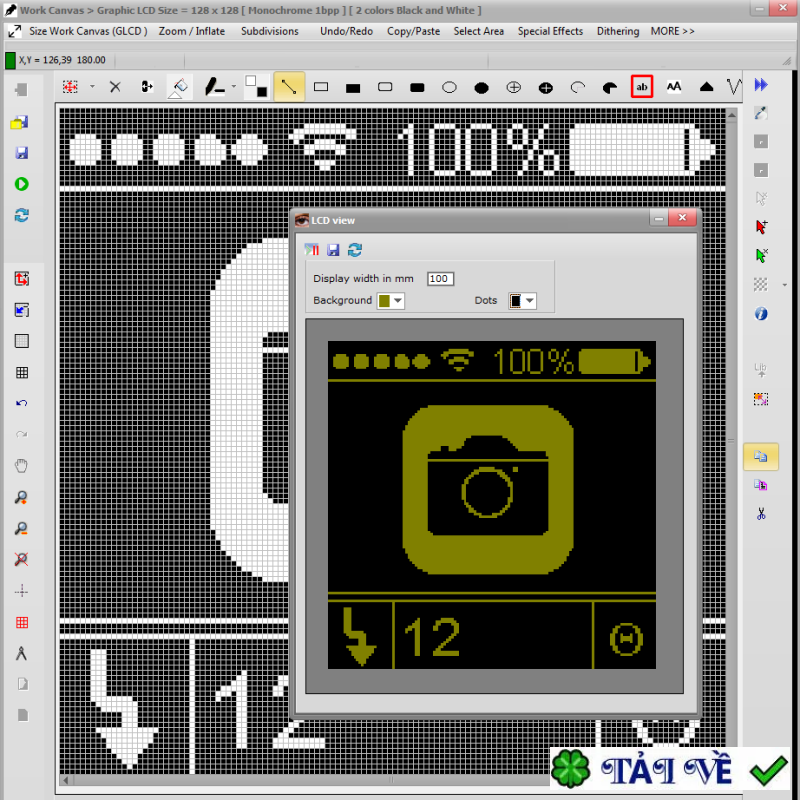Open the Background color dropdown

(x=399, y=300)
